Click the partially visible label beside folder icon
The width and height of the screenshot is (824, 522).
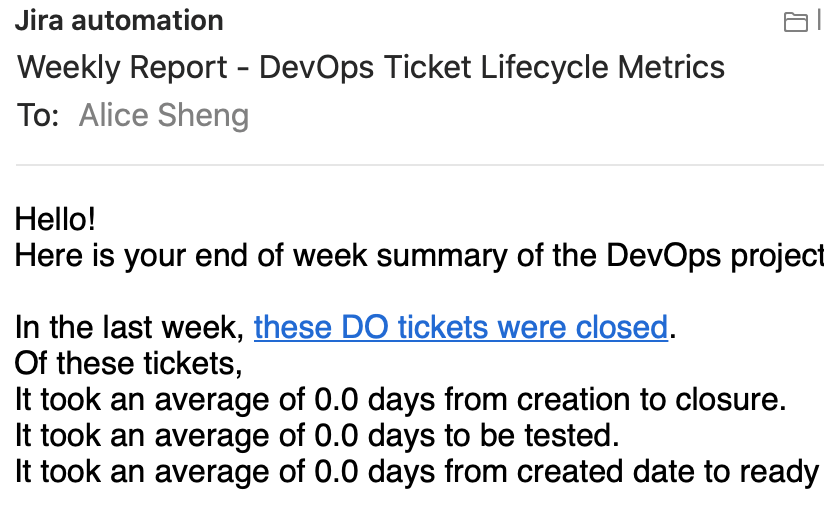coord(820,22)
